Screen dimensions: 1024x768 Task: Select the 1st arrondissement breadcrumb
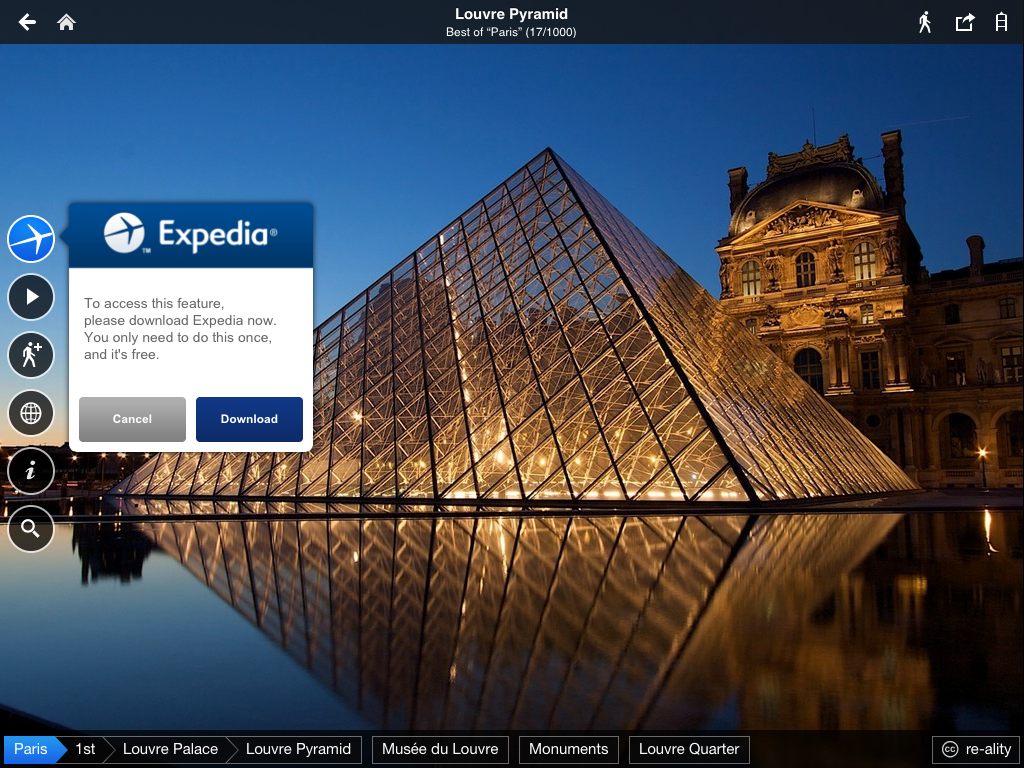pyautogui.click(x=86, y=749)
